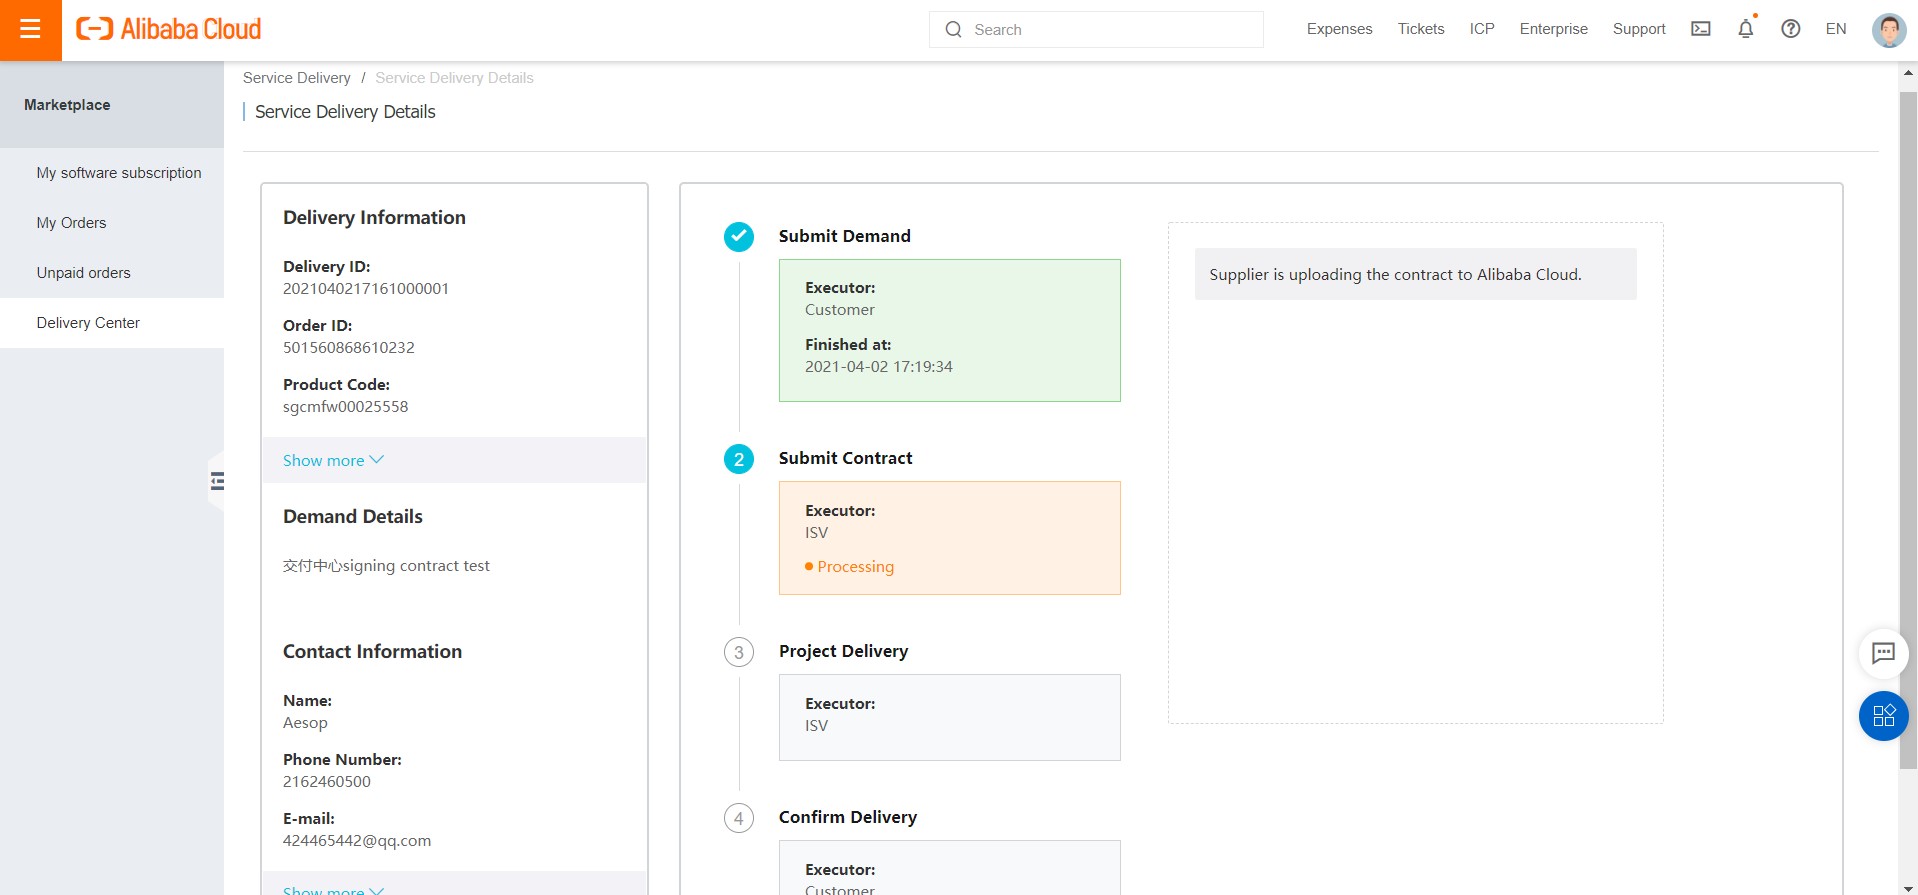This screenshot has width=1918, height=895.
Task: Open the Expenses top navigation link
Action: pyautogui.click(x=1339, y=29)
